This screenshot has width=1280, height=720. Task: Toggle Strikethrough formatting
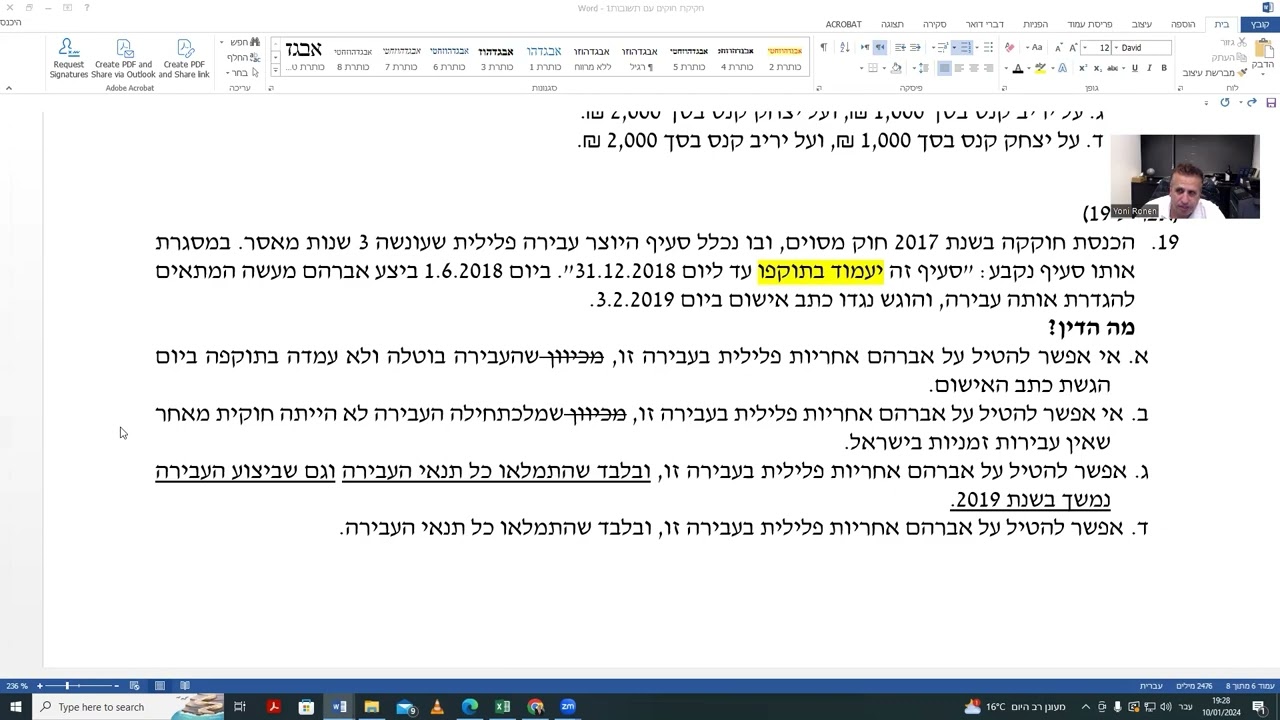1112,68
